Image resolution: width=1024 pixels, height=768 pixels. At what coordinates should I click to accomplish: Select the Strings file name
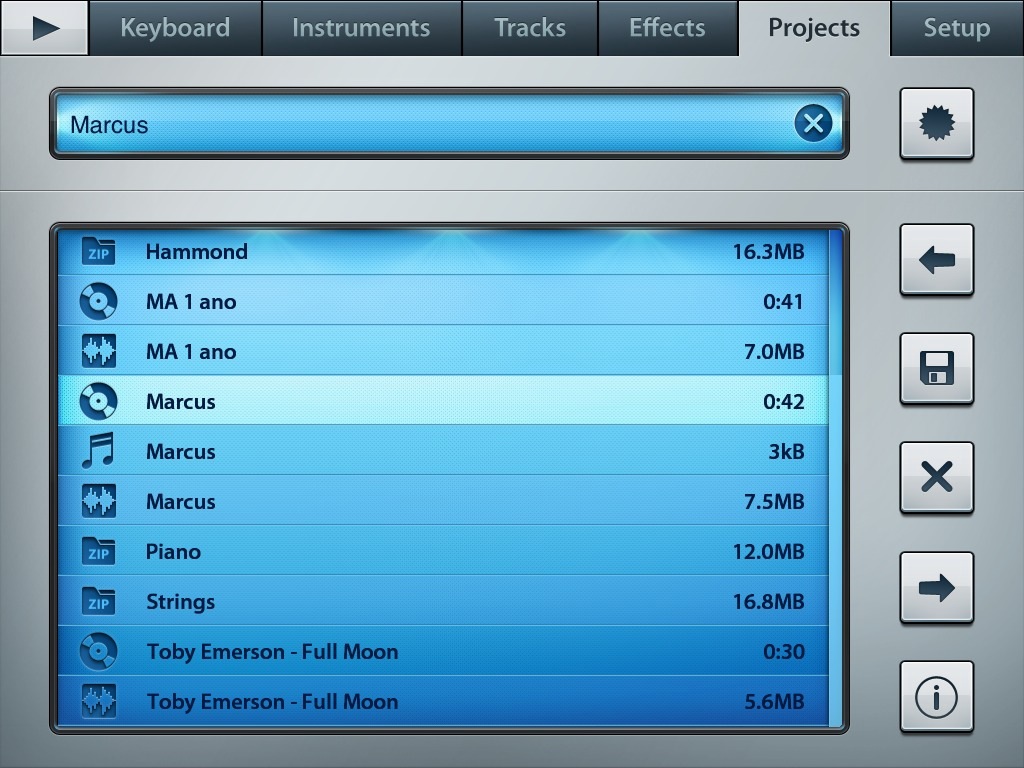click(180, 602)
